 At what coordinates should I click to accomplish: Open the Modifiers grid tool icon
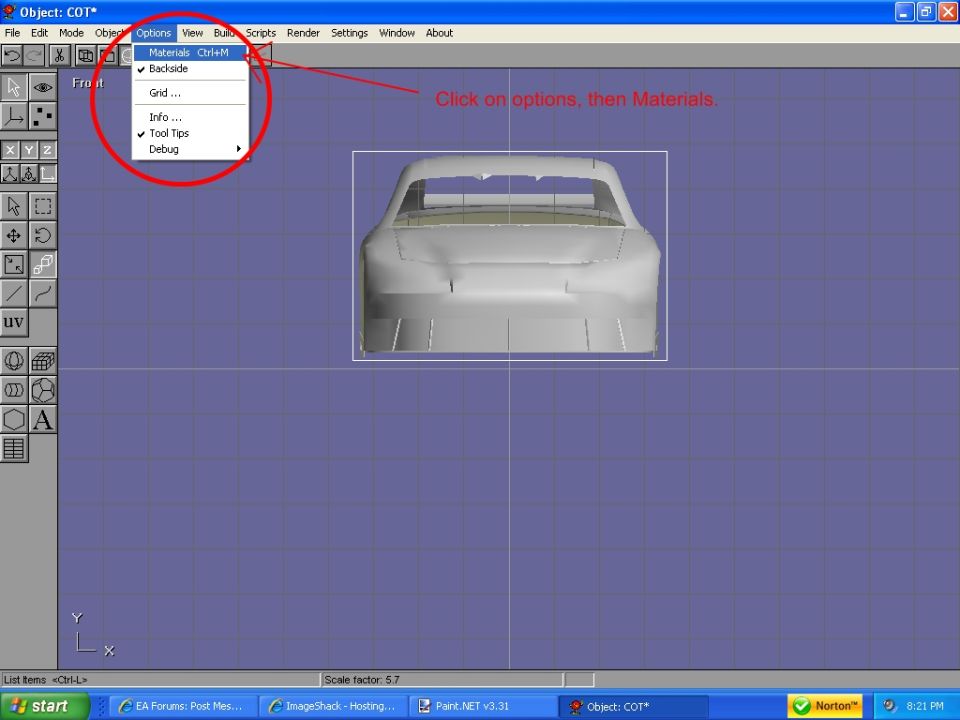pos(13,449)
